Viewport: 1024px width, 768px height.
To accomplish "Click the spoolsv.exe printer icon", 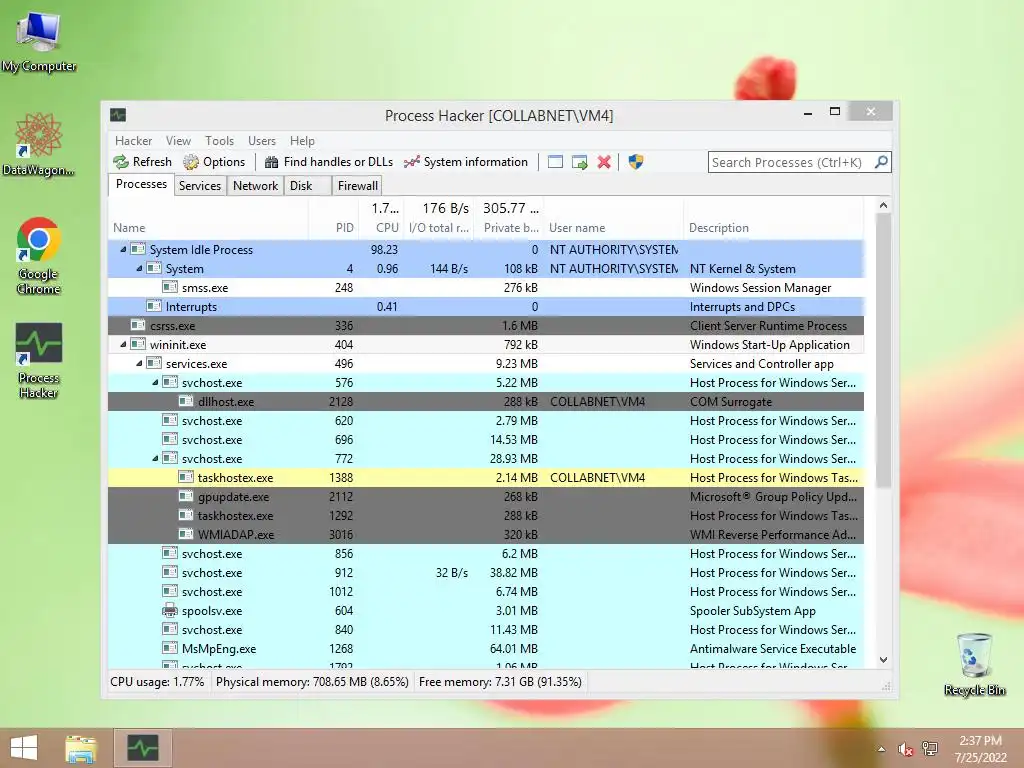I will [x=170, y=611].
